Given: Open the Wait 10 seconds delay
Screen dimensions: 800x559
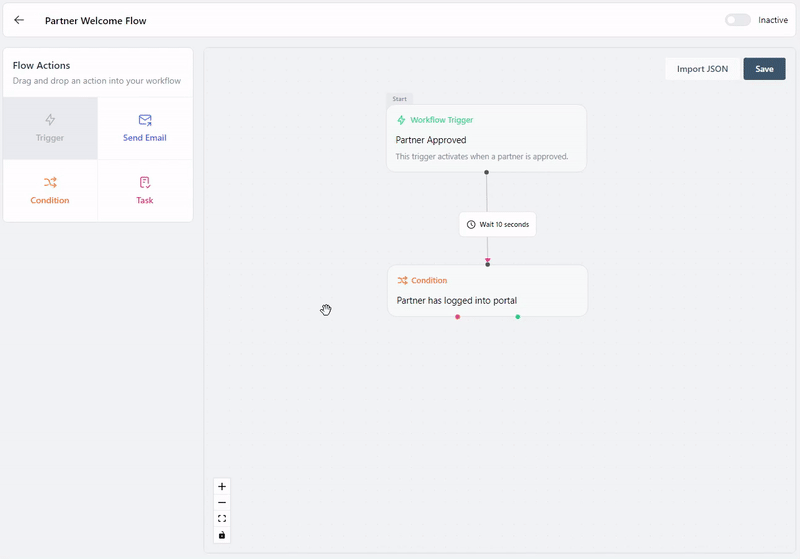Looking at the screenshot, I should (x=497, y=224).
